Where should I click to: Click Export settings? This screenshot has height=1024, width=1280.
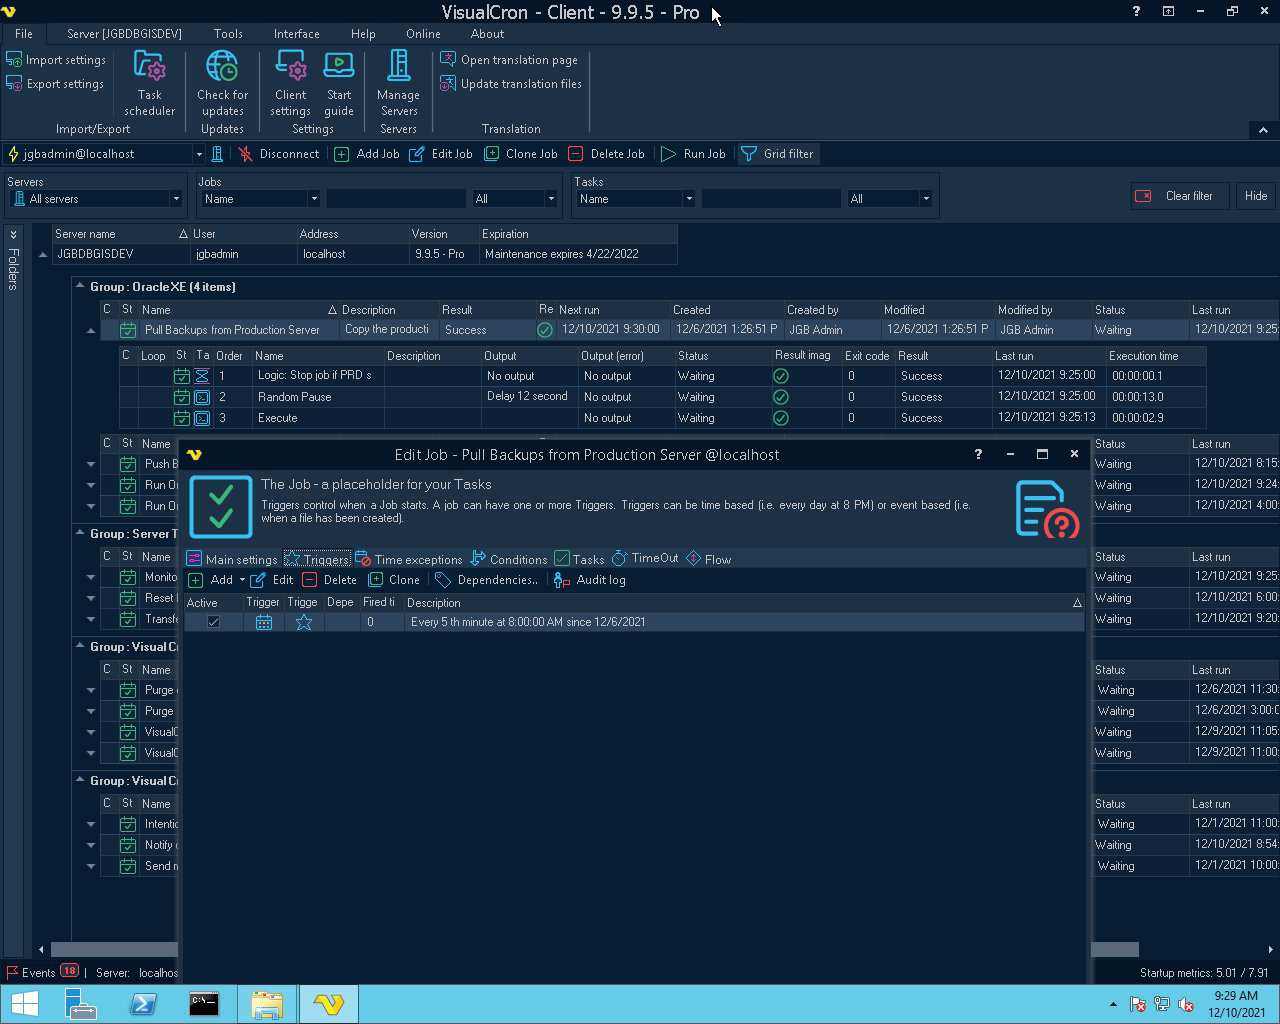55,84
